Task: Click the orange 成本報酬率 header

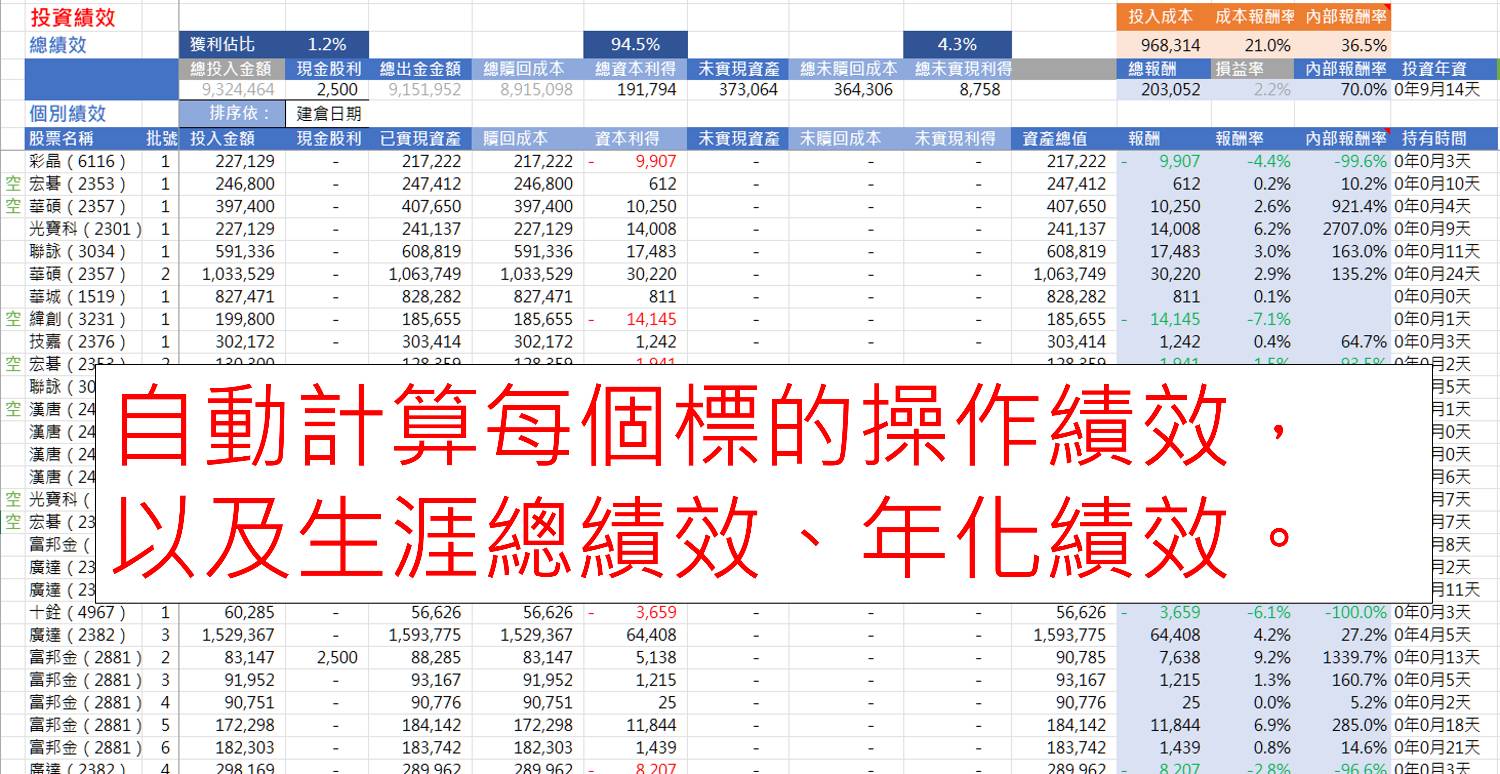Action: point(1254,17)
